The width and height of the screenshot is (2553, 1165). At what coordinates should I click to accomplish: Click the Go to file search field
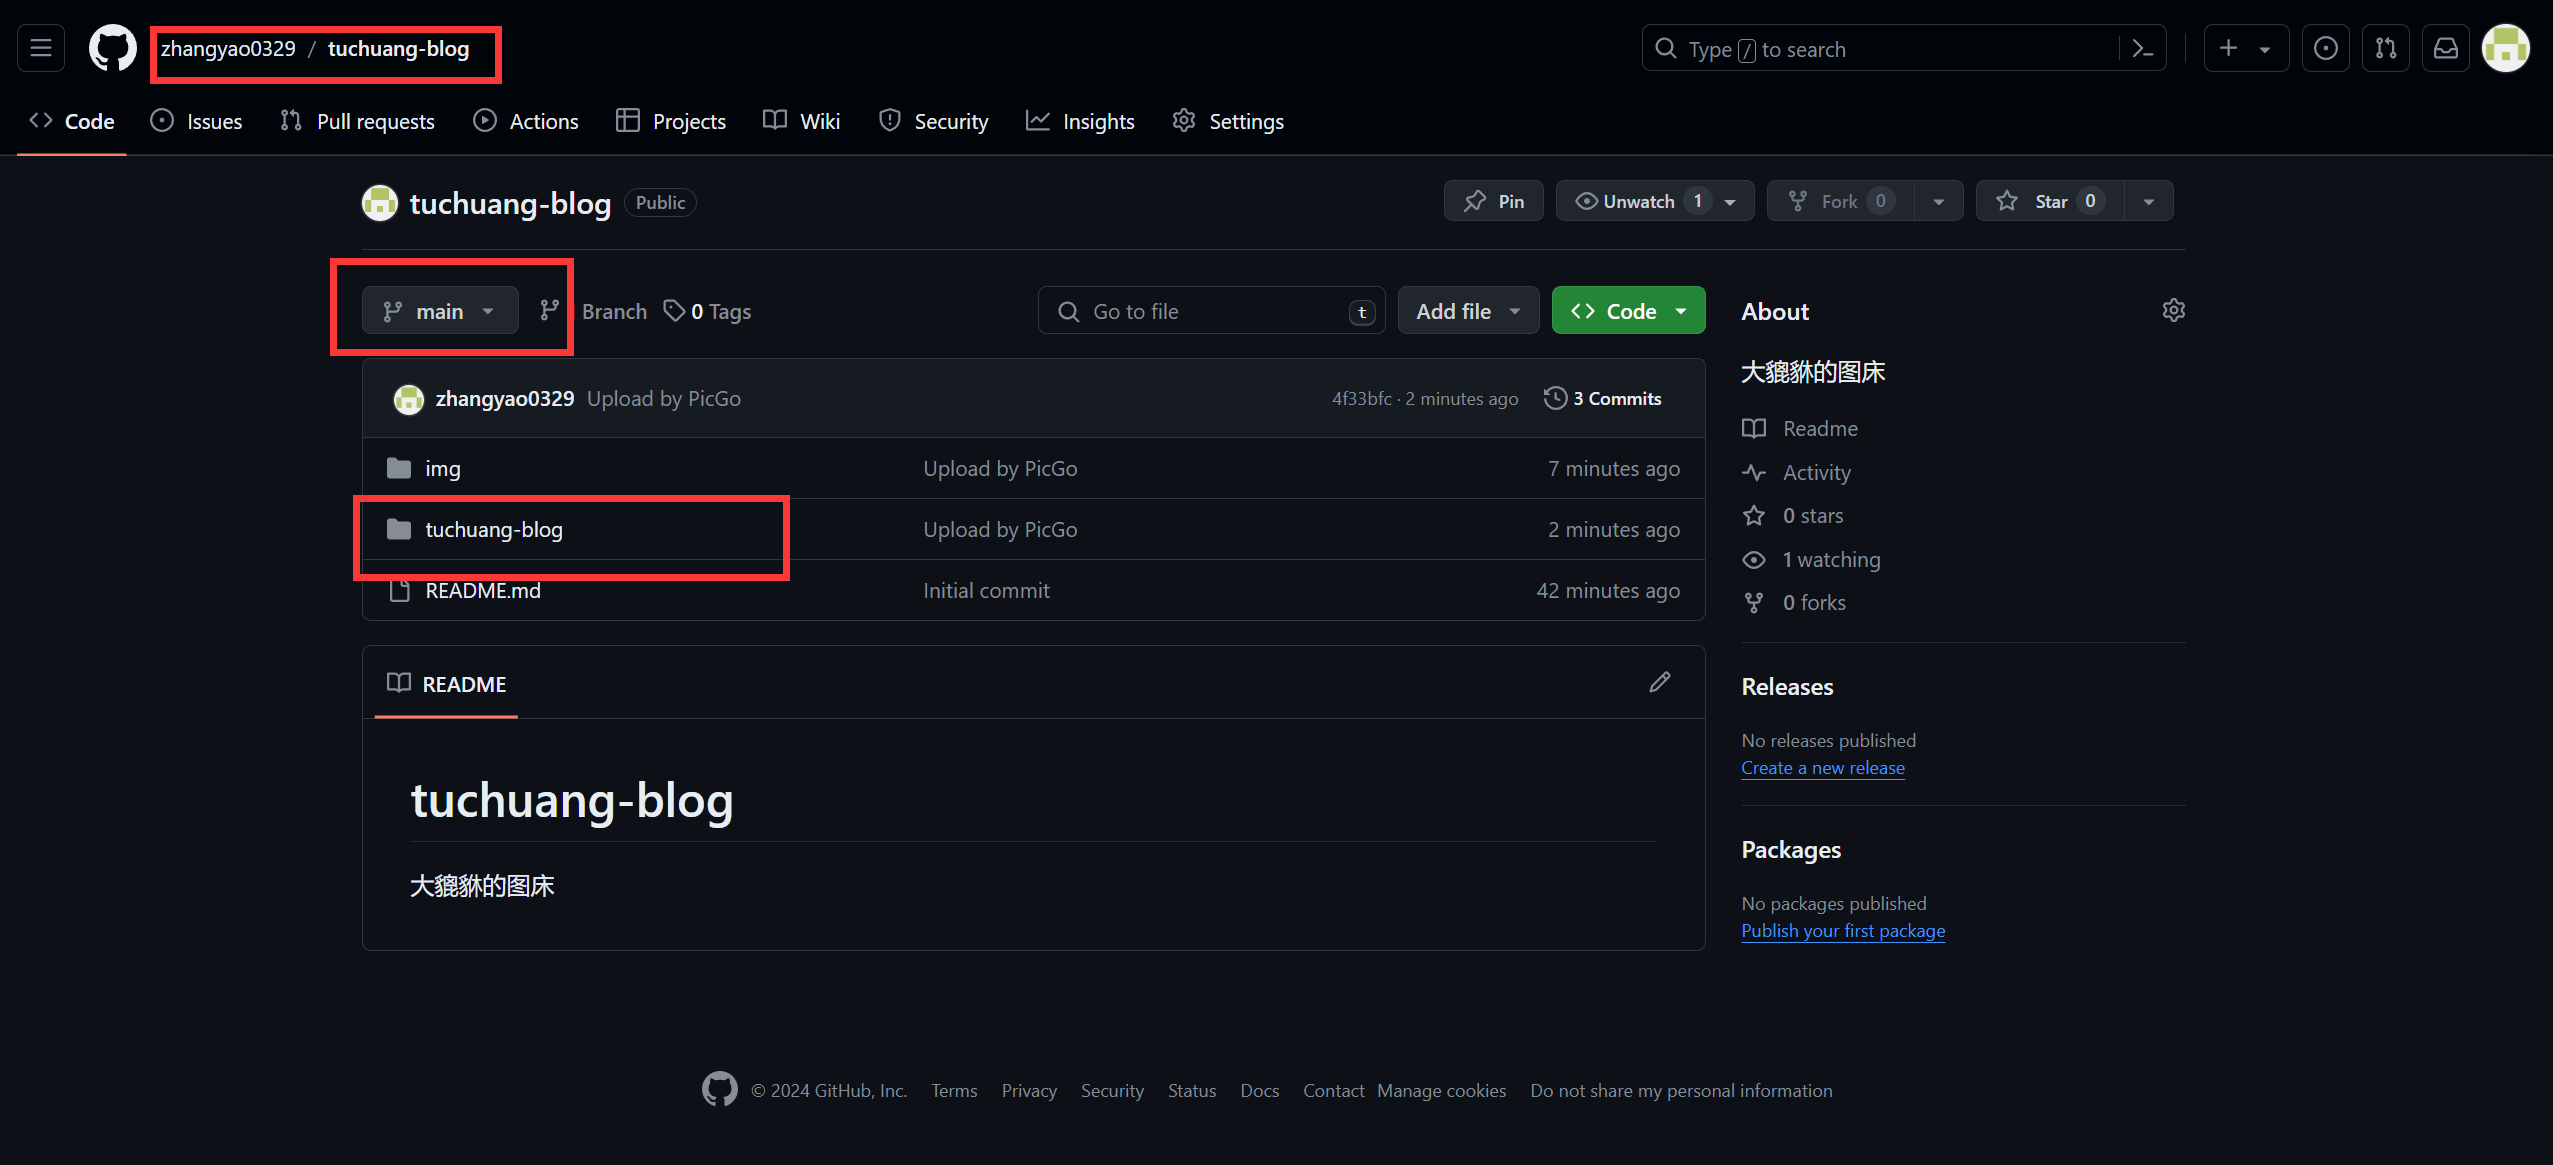(x=1212, y=311)
